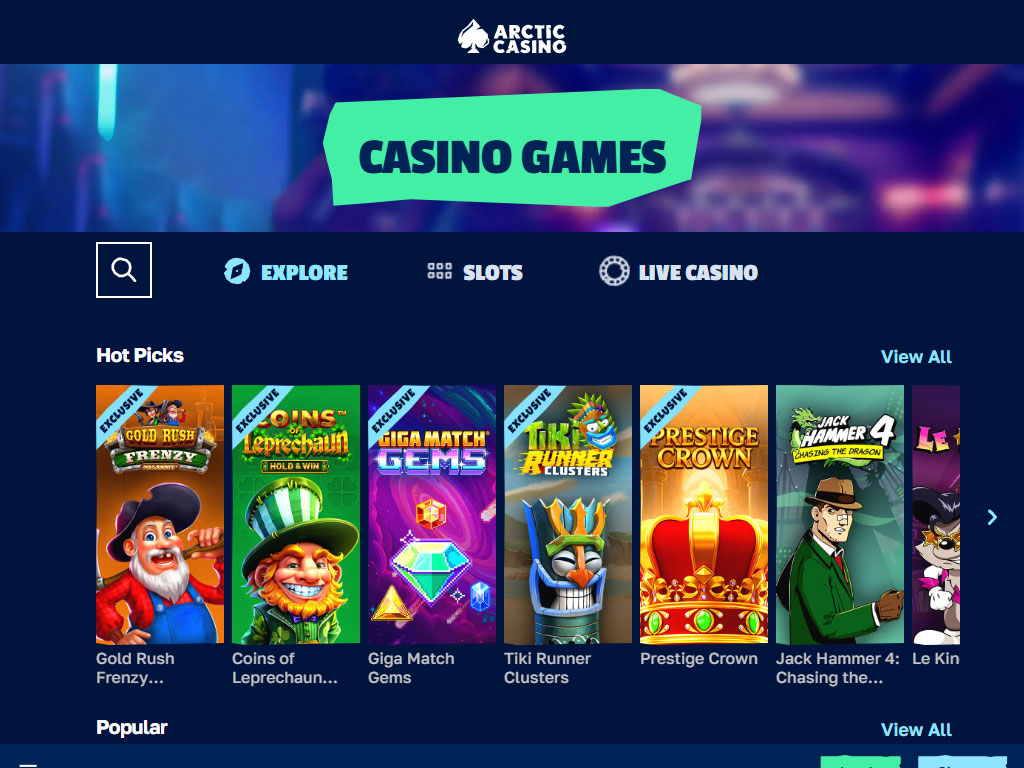
Task: Open Coins of Leprechaun game thumbnail
Action: coord(296,514)
